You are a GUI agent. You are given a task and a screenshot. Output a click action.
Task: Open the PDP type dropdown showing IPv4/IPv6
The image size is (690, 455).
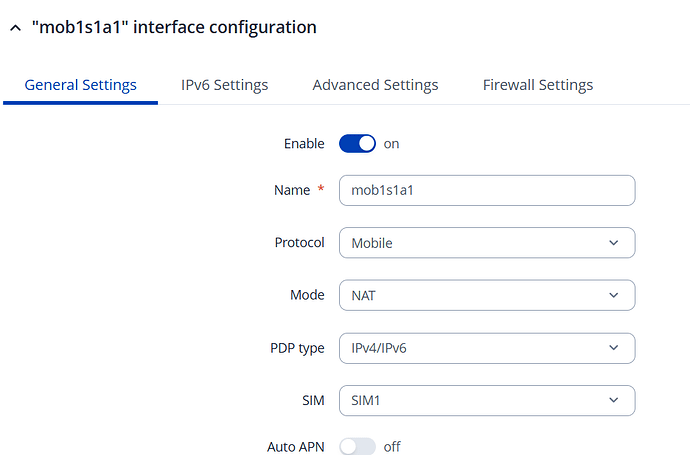click(486, 348)
